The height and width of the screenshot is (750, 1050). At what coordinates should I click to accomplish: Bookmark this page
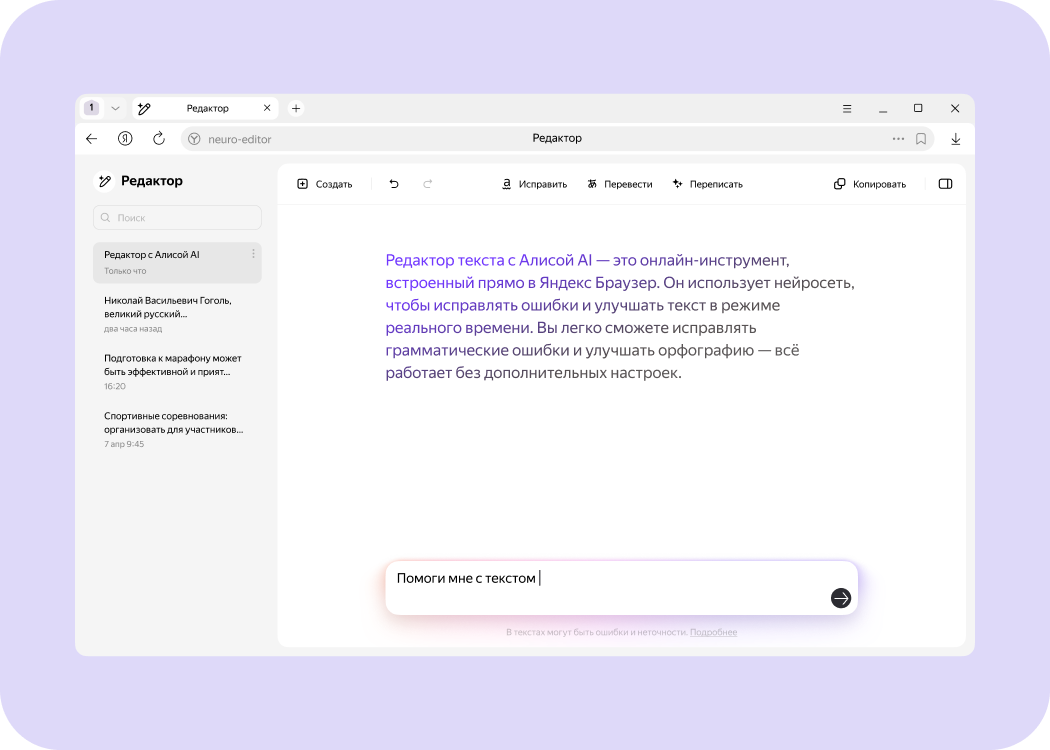921,139
